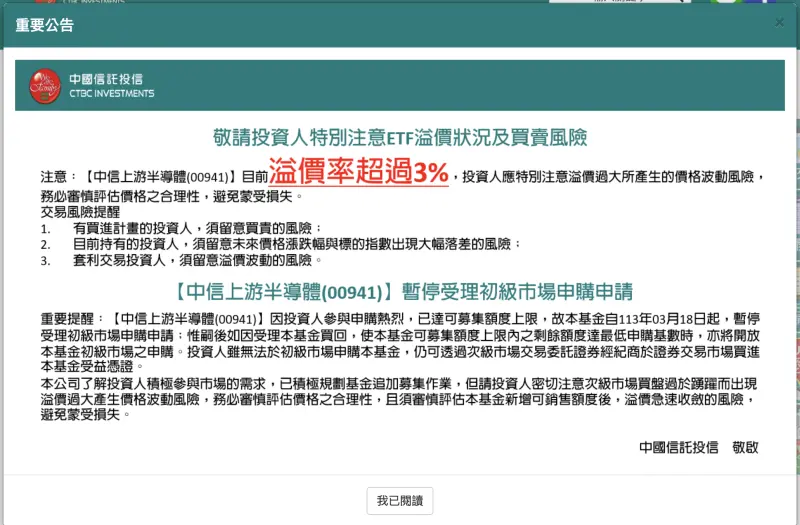The width and height of the screenshot is (800, 525).
Task: Click the 中國信託投信 敬啟 signature
Action: [698, 447]
